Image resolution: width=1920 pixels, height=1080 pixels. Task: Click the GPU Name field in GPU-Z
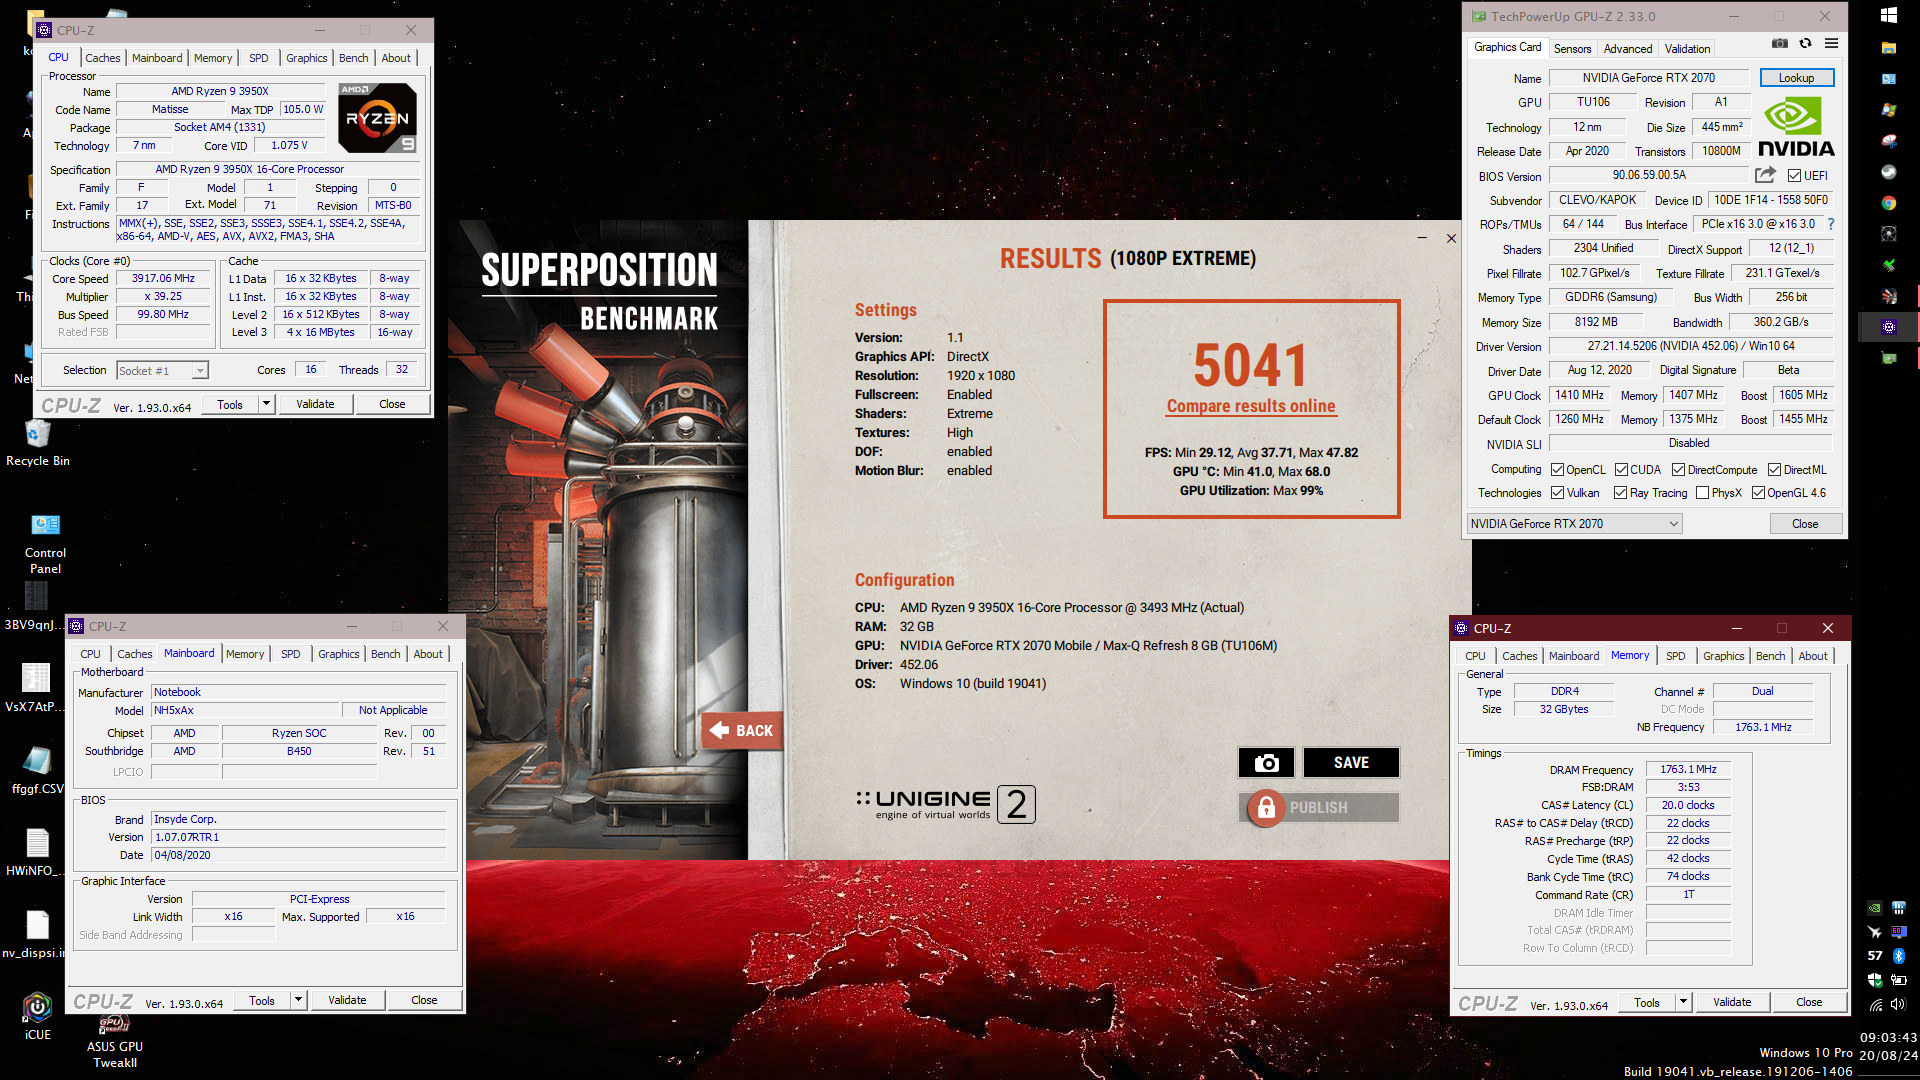pyautogui.click(x=1648, y=78)
